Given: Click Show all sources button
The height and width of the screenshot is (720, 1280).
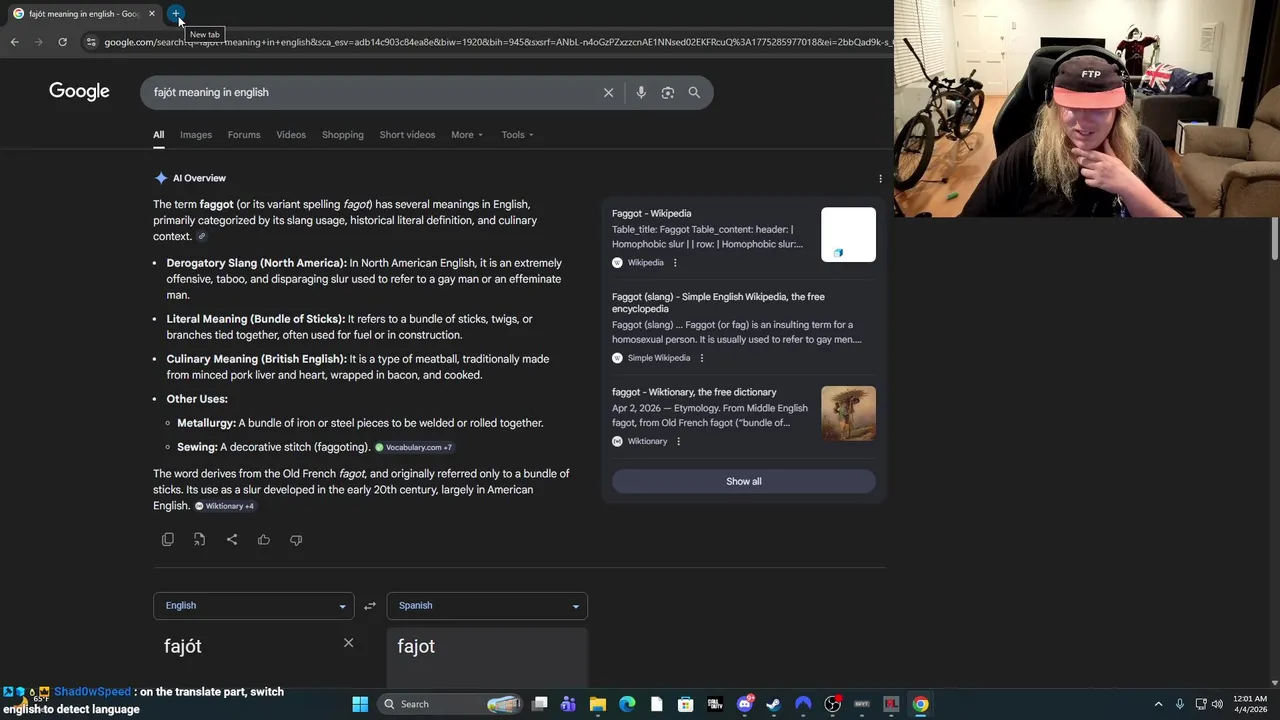Looking at the screenshot, I should click(x=743, y=482).
